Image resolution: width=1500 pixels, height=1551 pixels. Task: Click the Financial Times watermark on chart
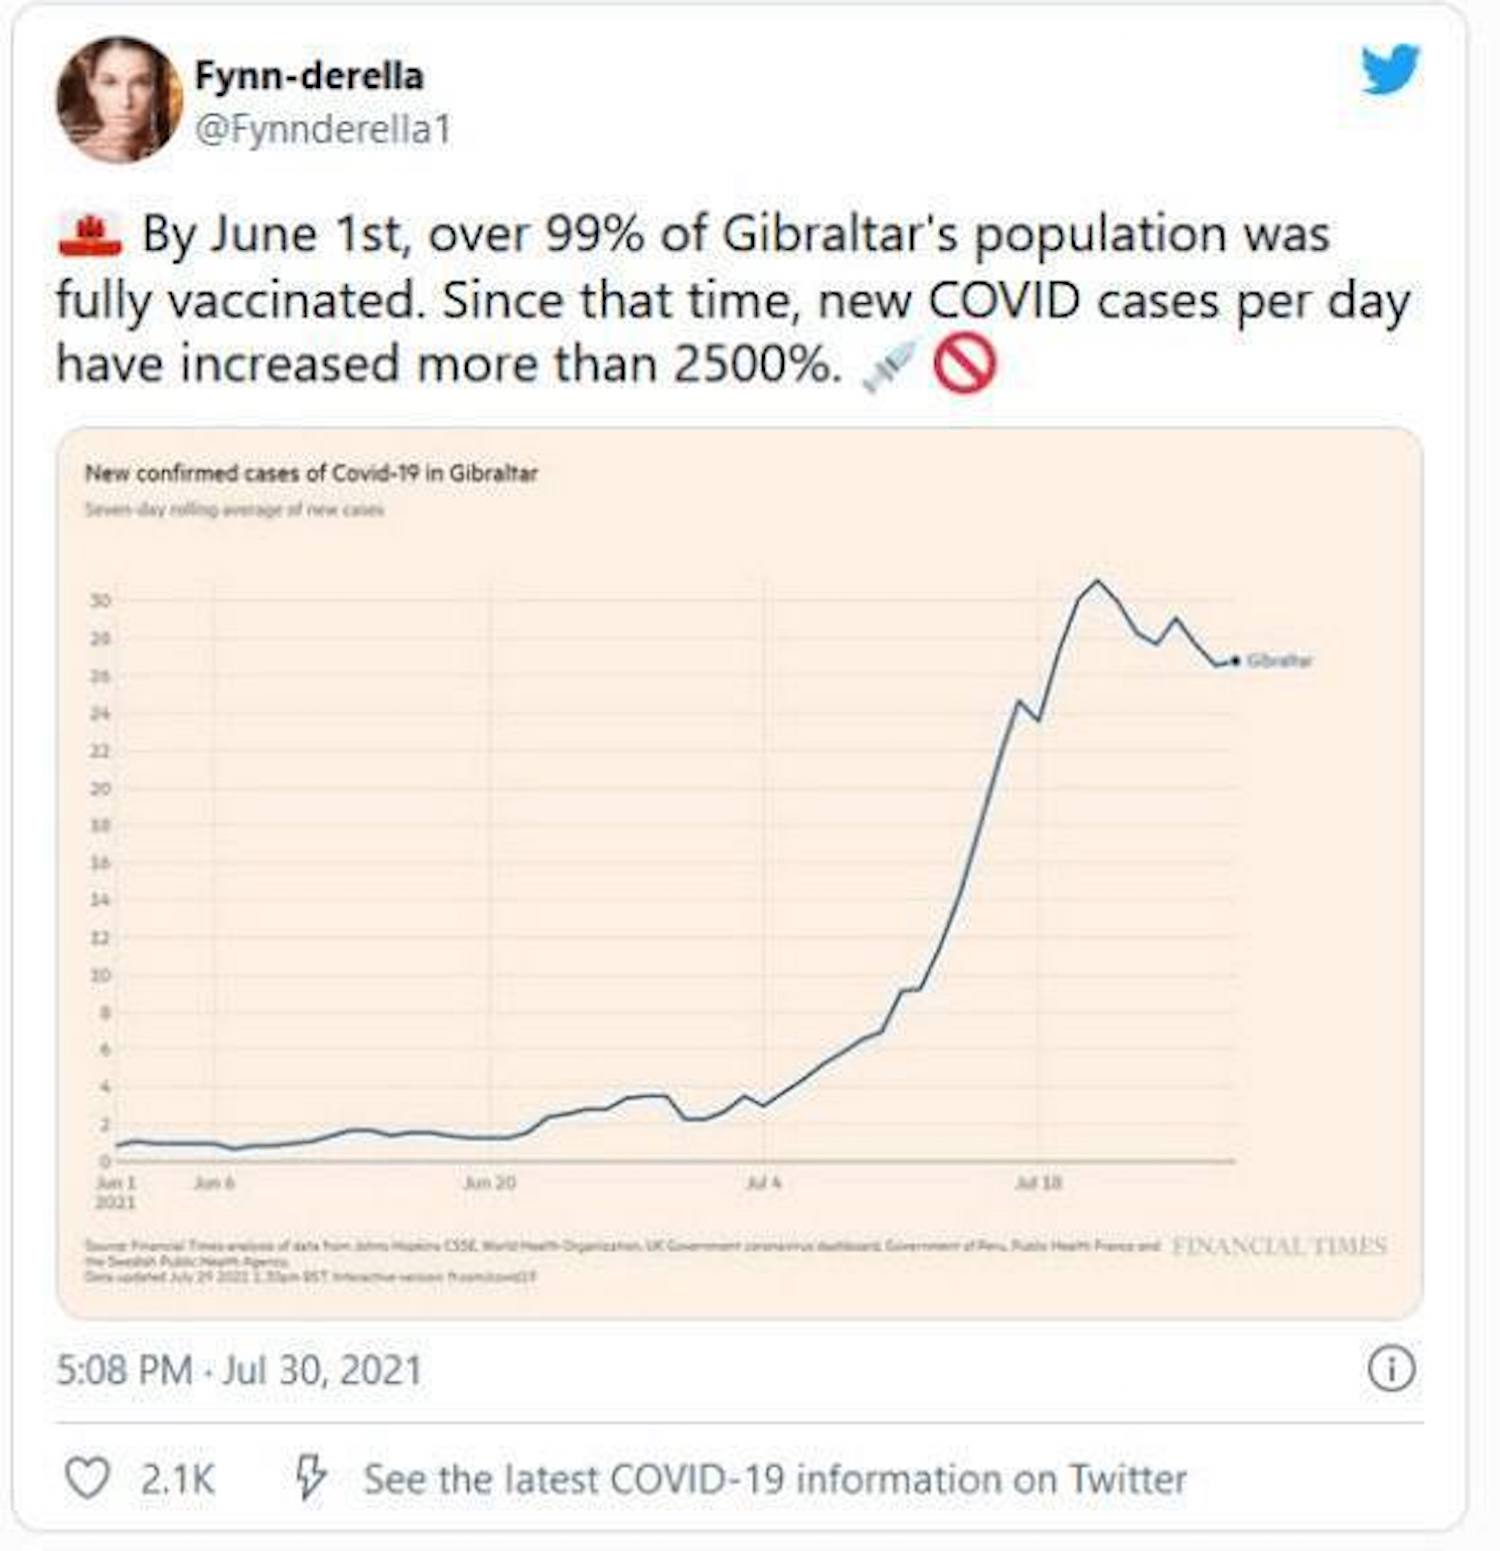(1279, 1246)
